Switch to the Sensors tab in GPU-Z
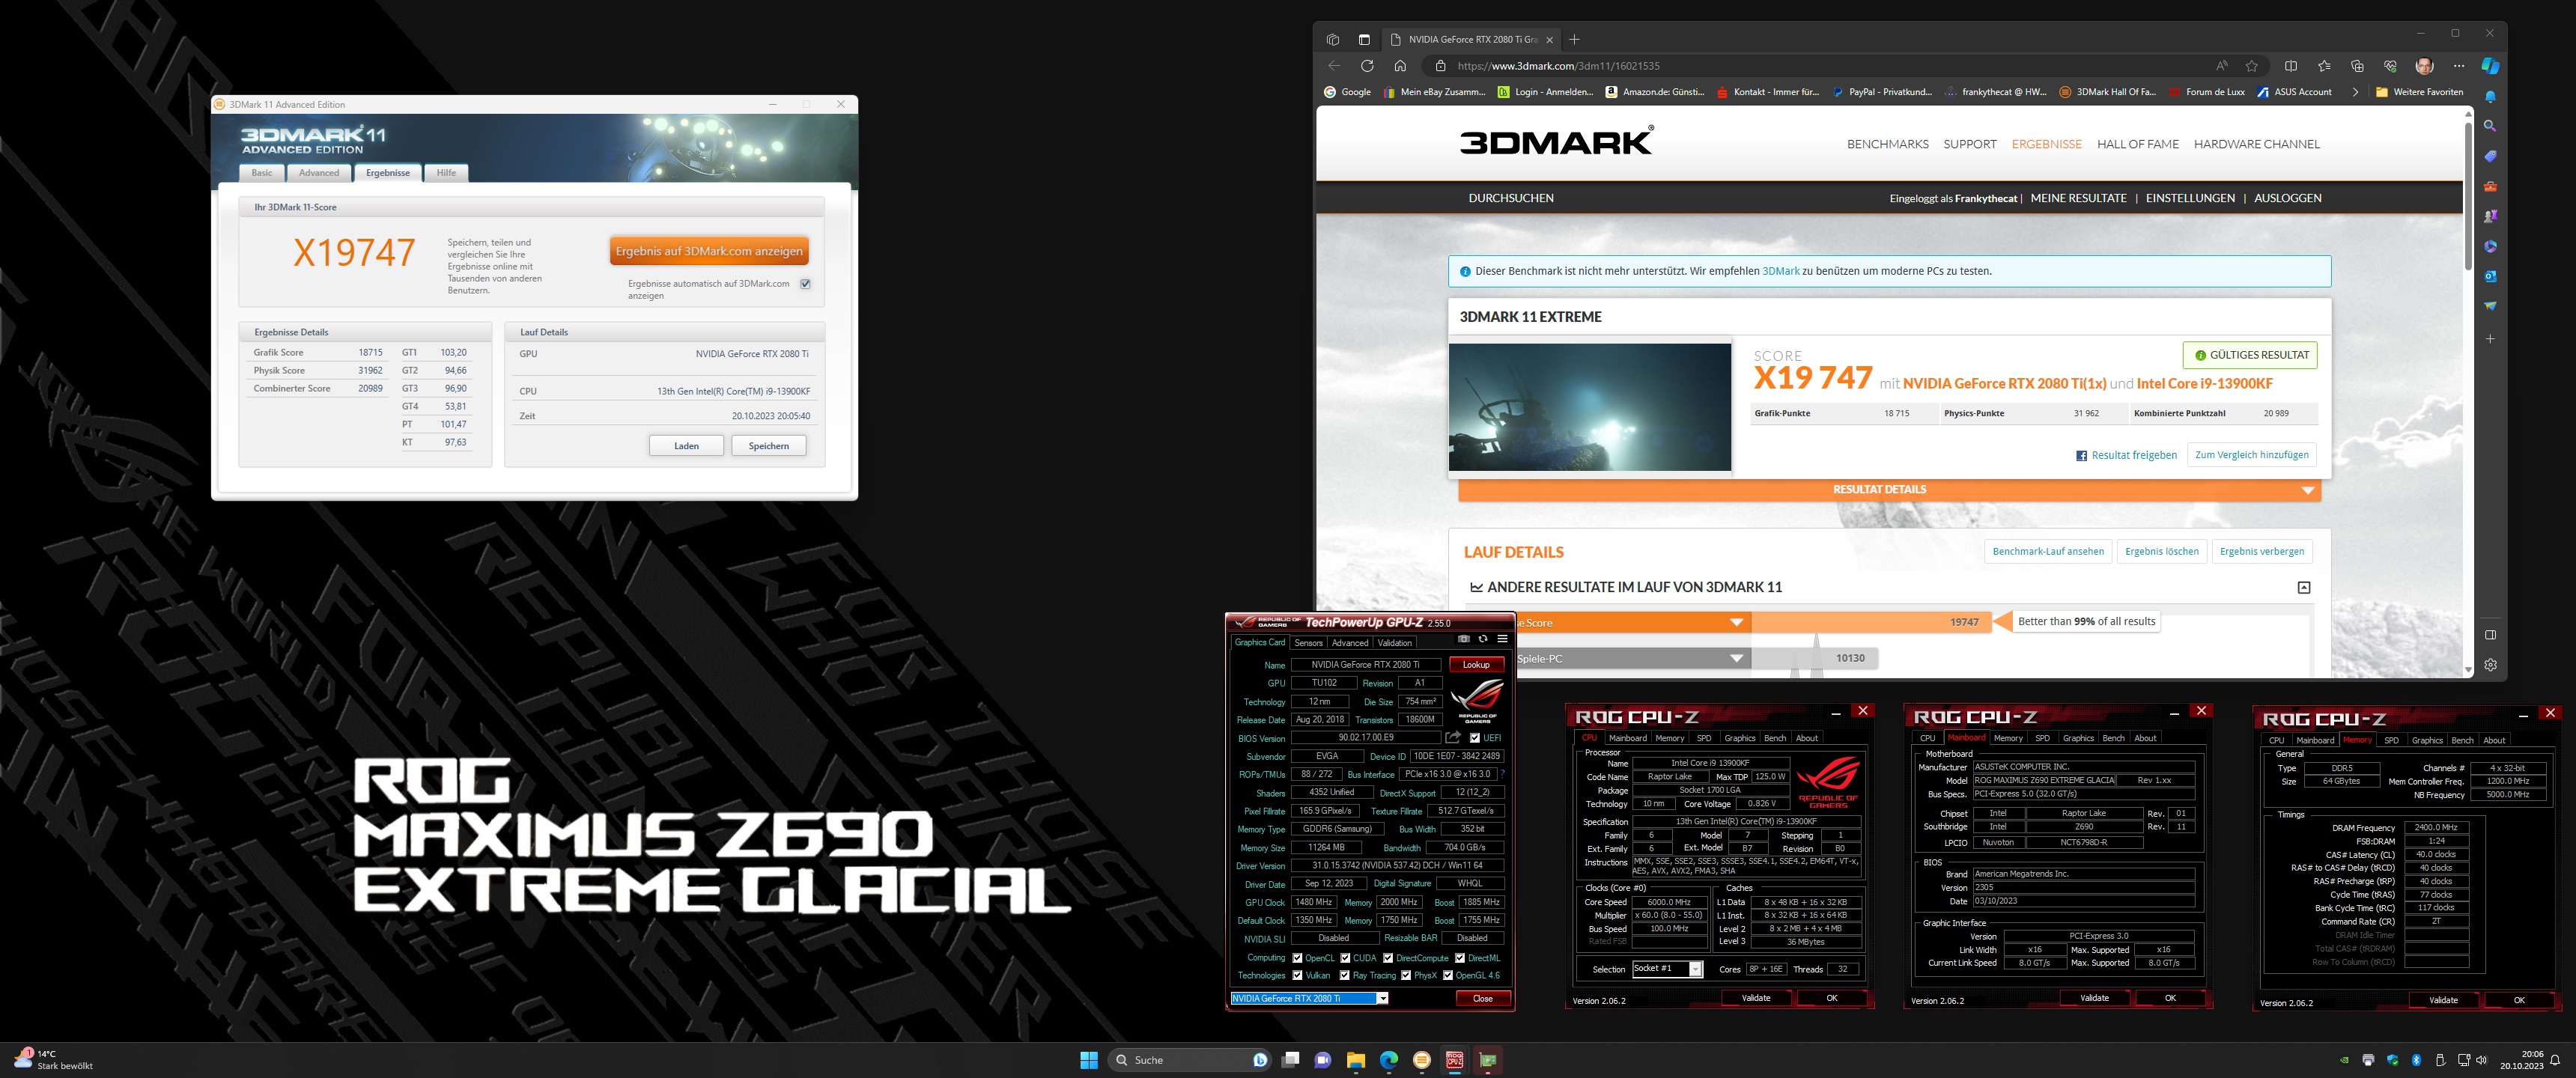Viewport: 2576px width, 1078px height. tap(1308, 643)
